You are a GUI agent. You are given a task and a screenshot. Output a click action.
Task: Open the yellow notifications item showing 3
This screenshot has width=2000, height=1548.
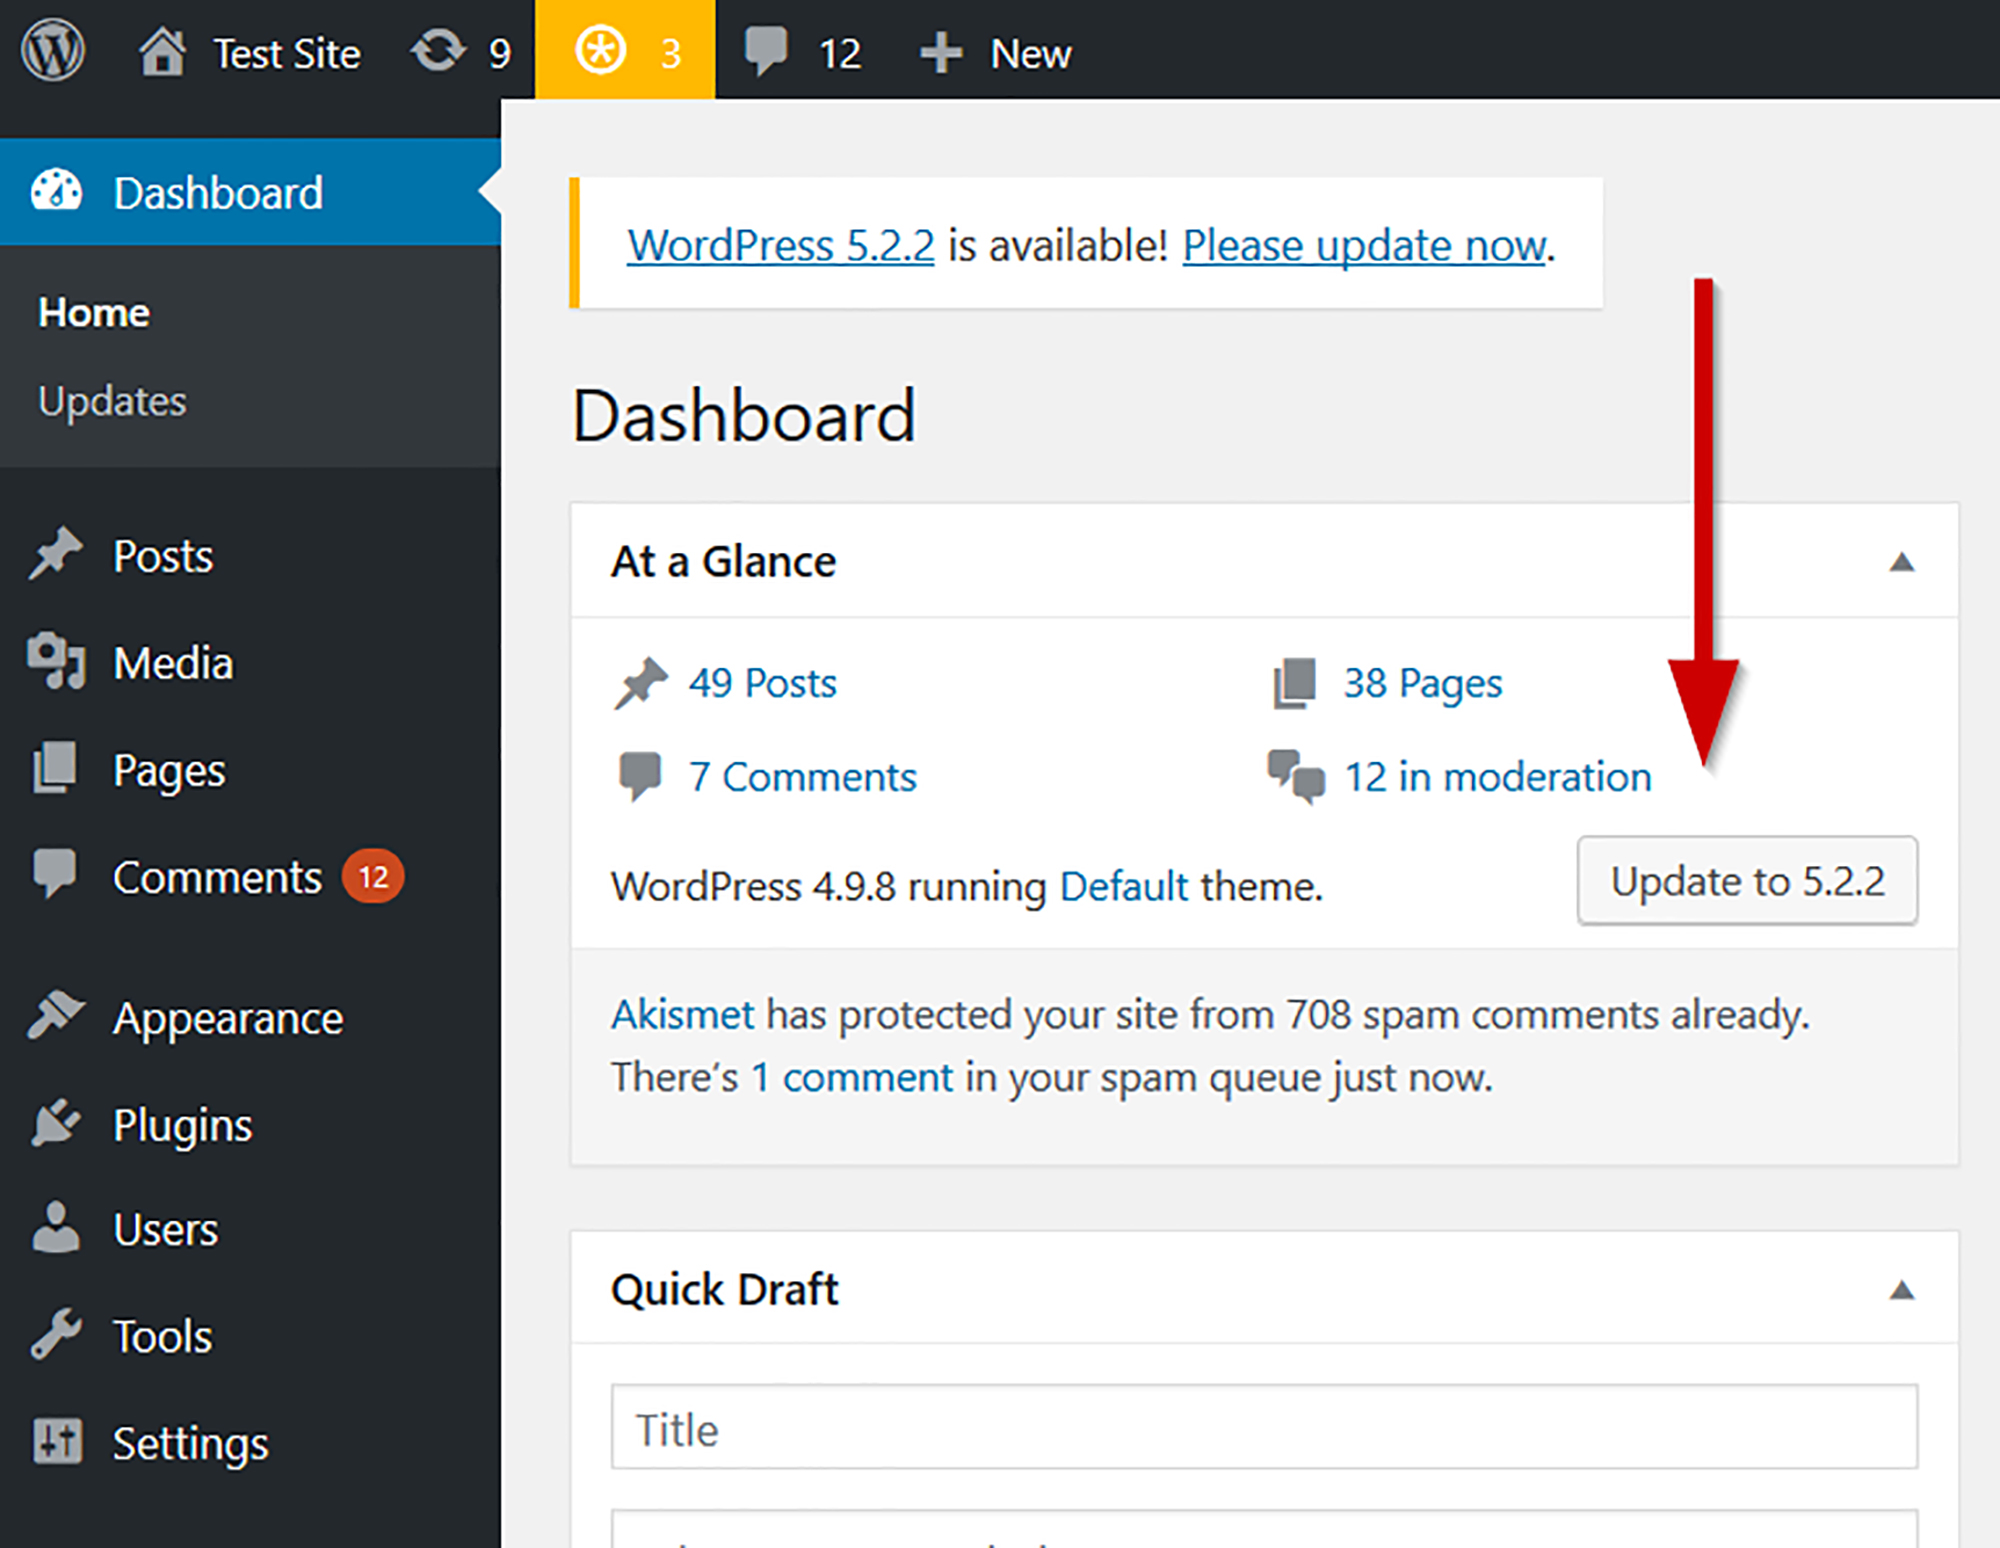[625, 50]
